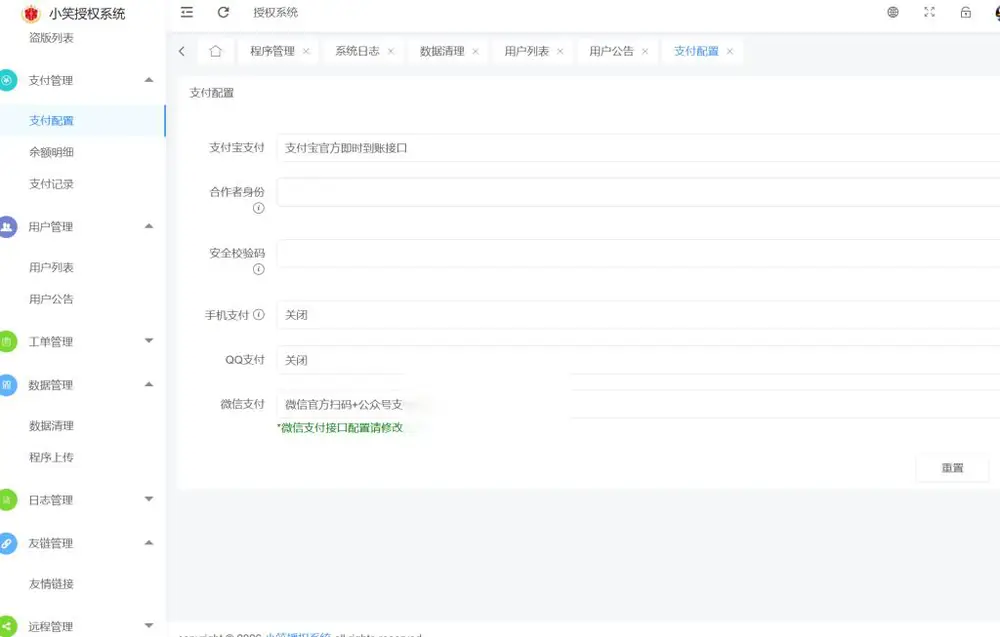Screen dimensions: 1000x637
Task: Click the 重置 reset button
Action: click(x=952, y=468)
